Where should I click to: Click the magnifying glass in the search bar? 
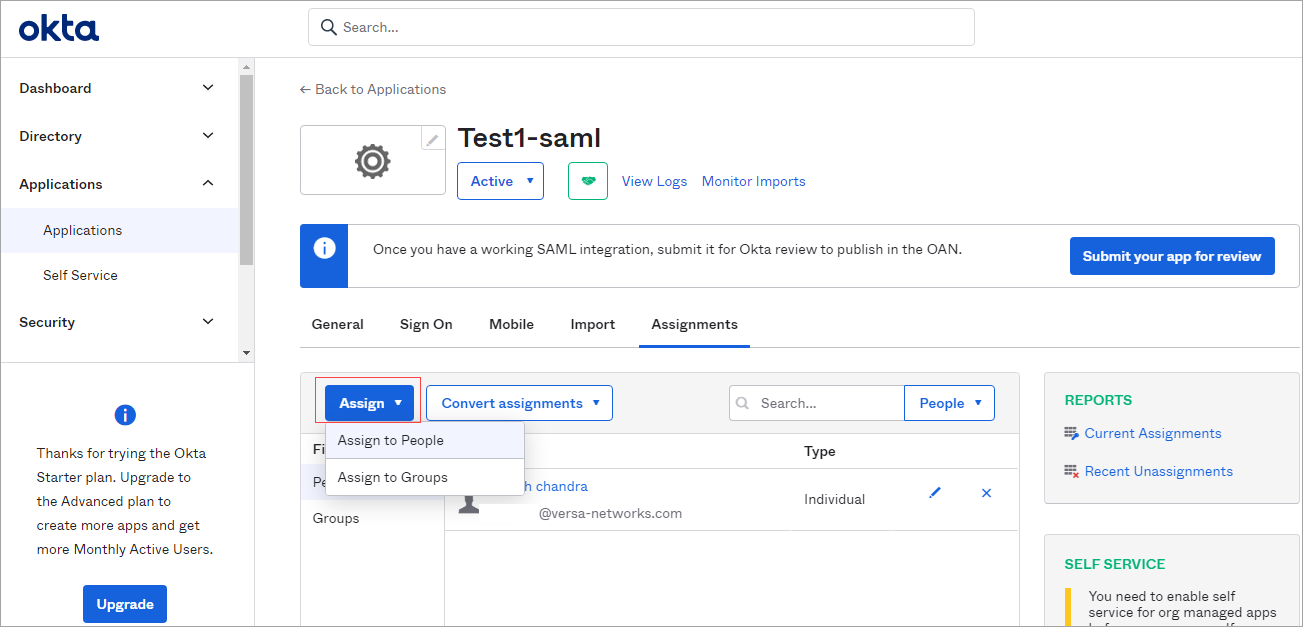pos(329,27)
